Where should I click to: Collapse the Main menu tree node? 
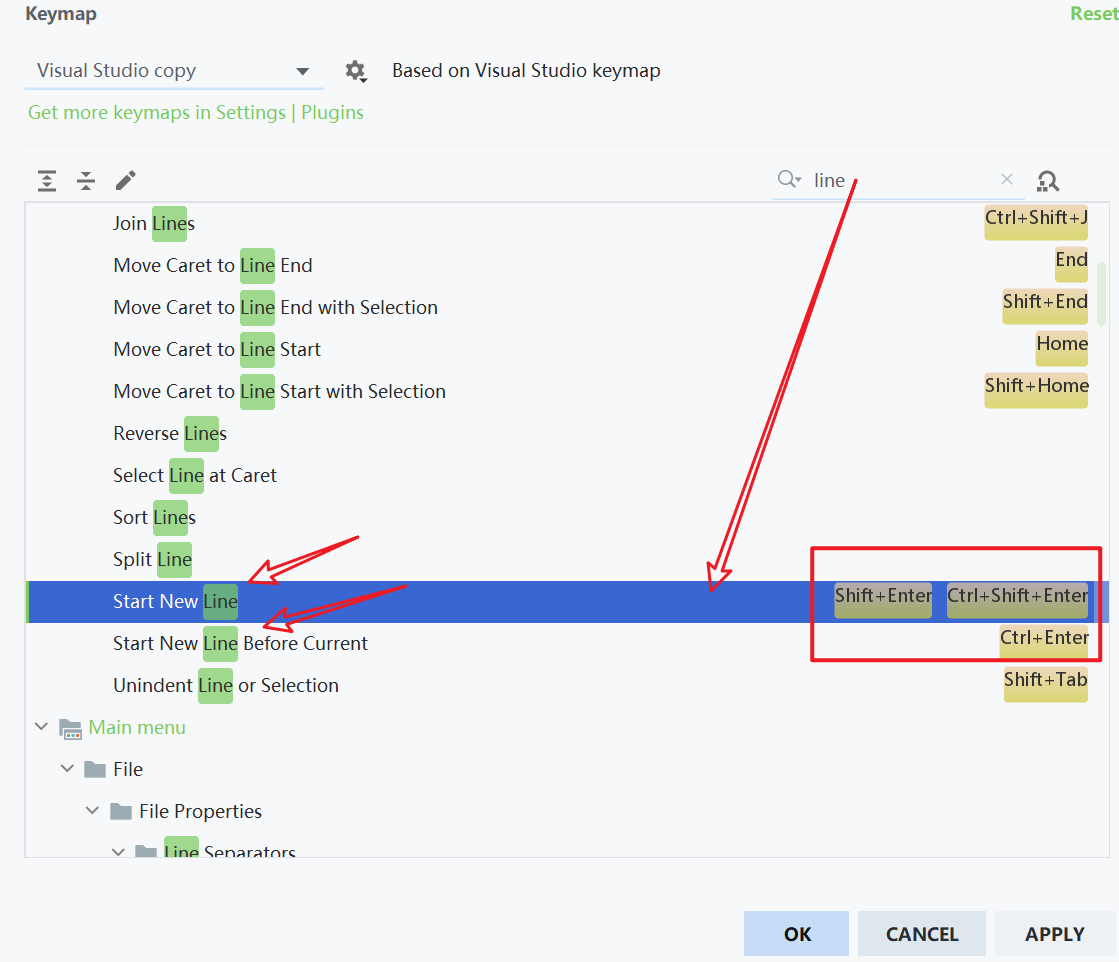coord(41,727)
